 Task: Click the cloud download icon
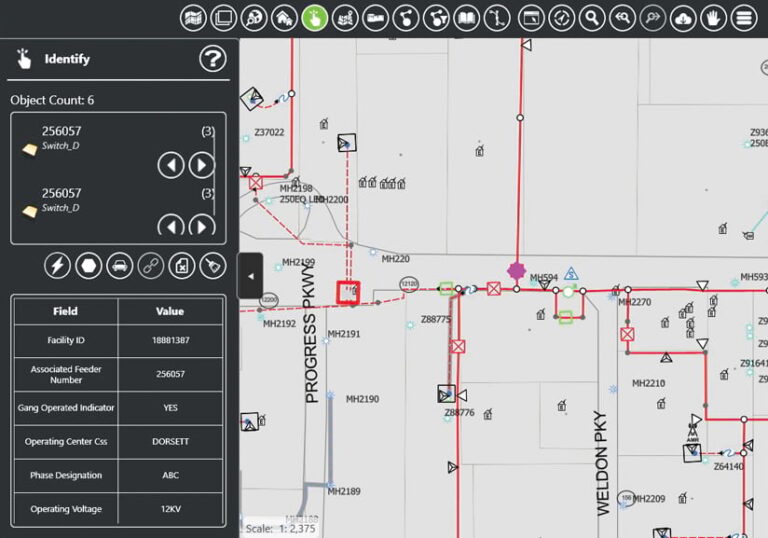coord(683,18)
